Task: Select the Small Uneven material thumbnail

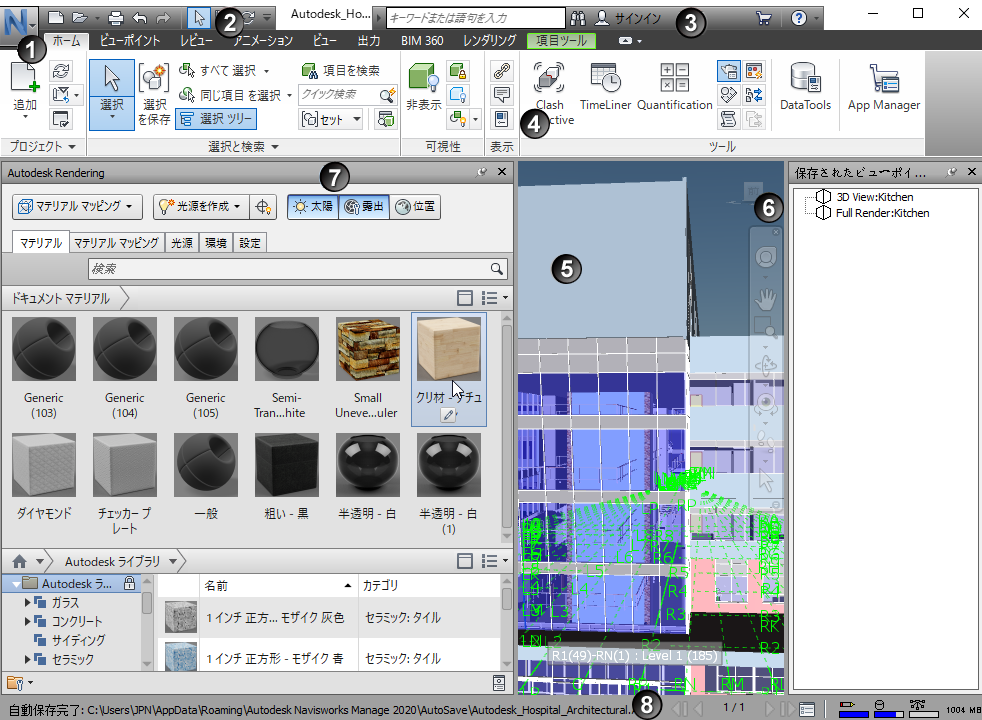Action: pos(368,349)
